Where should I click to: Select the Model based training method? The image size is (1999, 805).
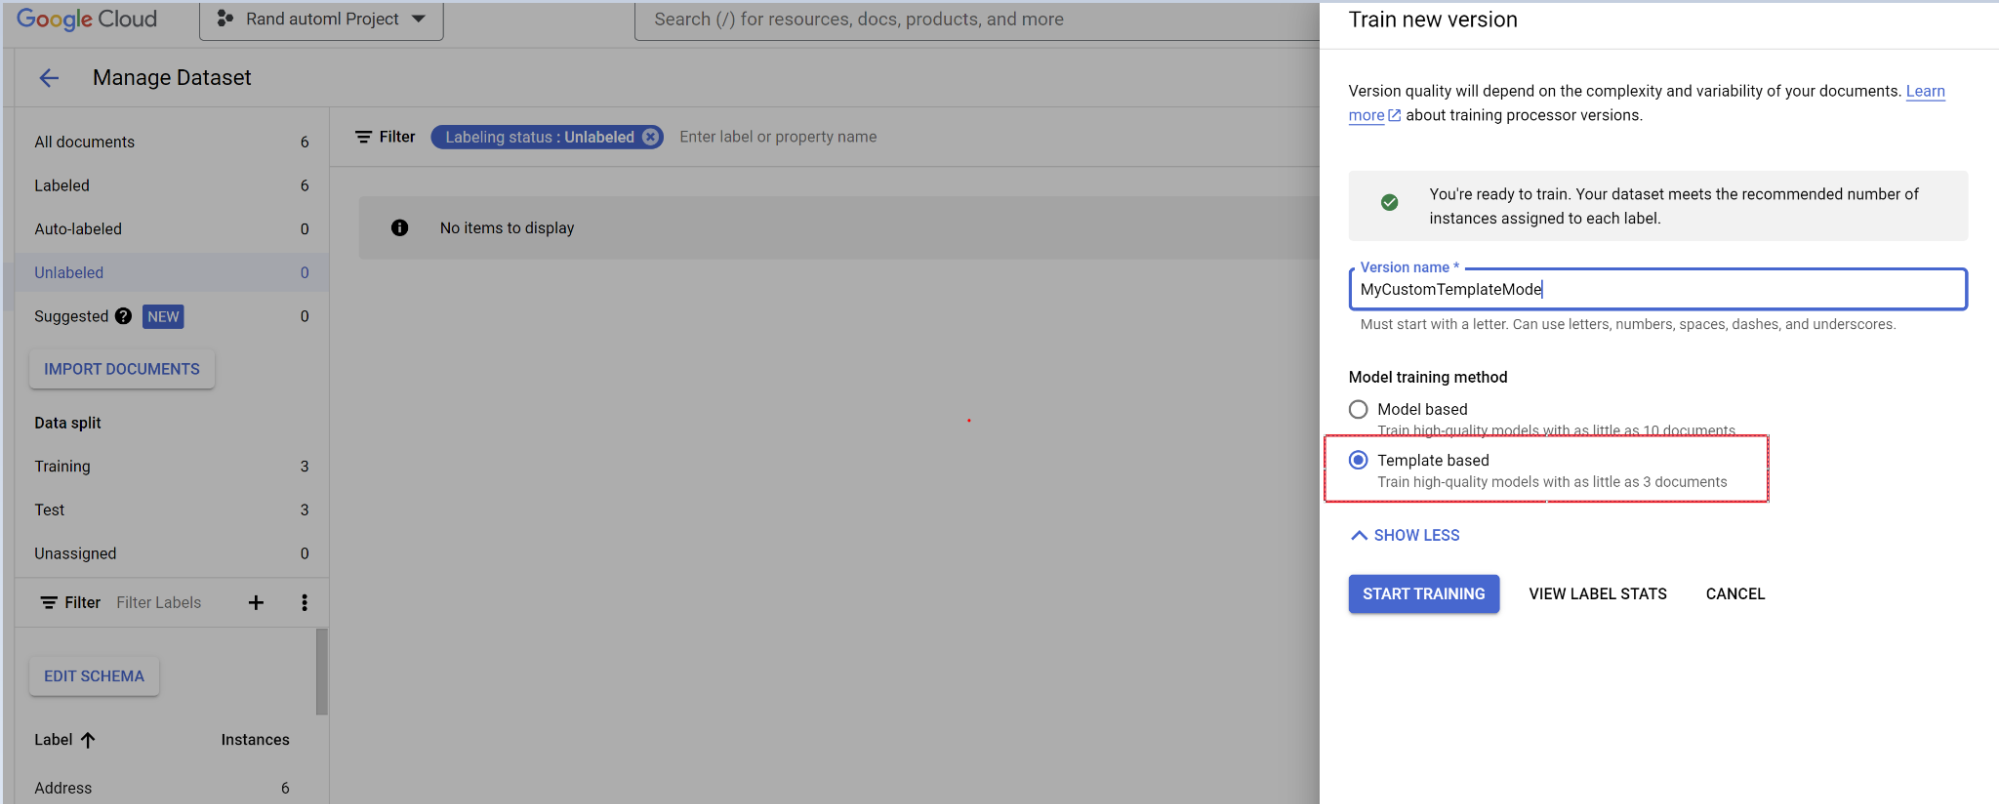coord(1358,409)
